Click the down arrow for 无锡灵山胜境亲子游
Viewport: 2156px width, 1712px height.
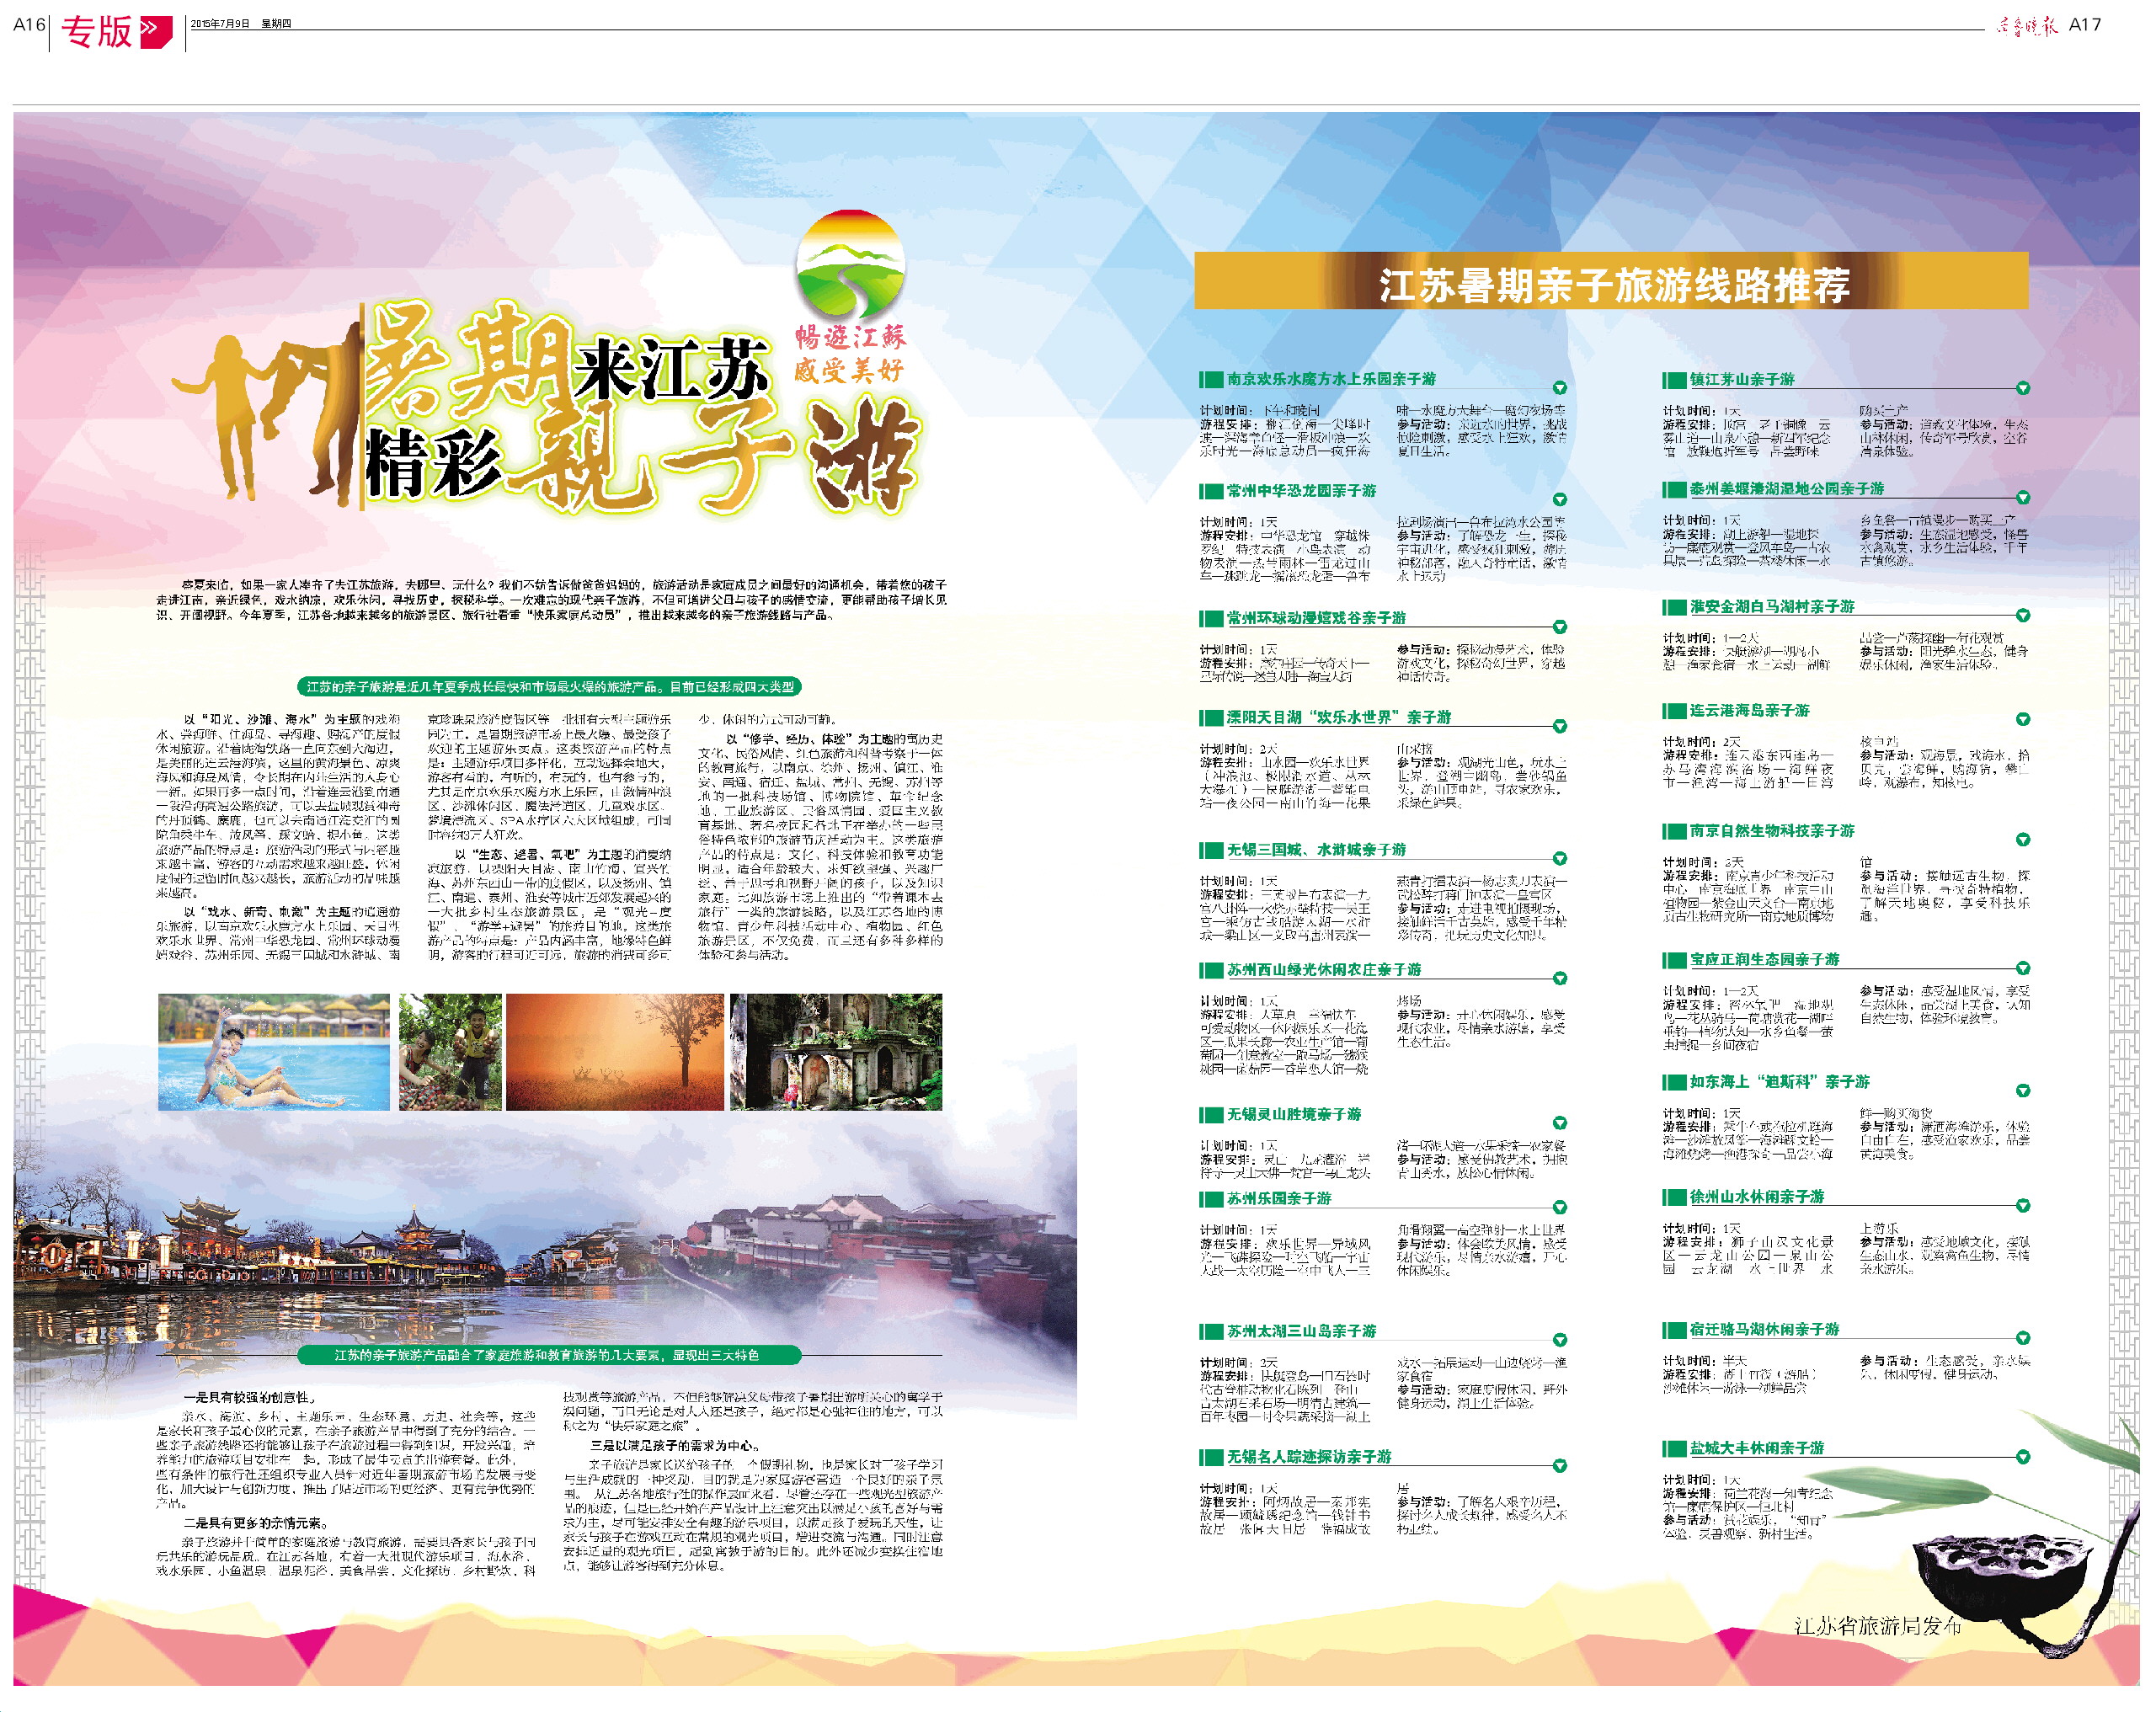tap(1559, 1122)
